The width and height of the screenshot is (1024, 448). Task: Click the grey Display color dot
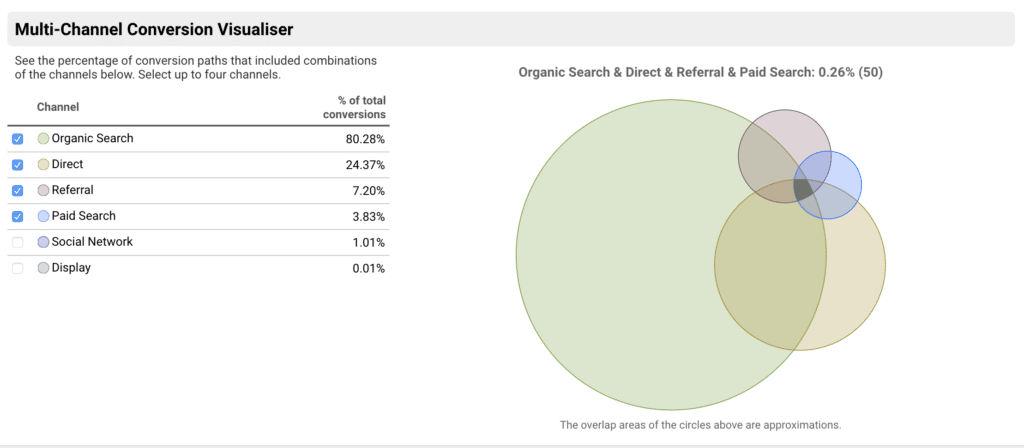tap(43, 269)
